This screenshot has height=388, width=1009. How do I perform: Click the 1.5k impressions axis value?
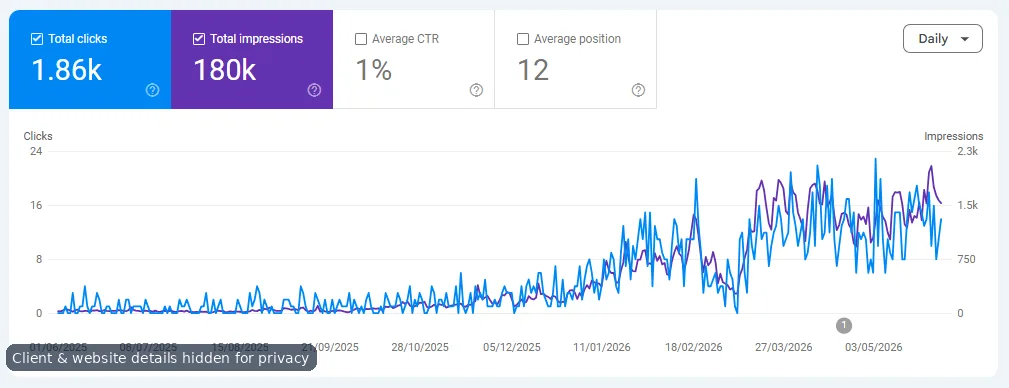point(968,205)
